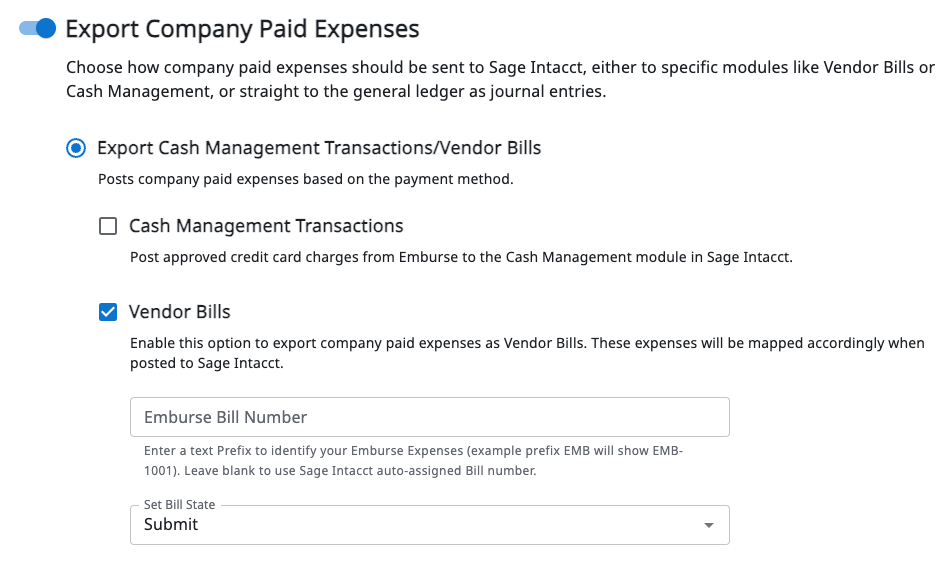Click the dropdown arrow next to Submit
Viewport: 948px width, 566px height.
(x=708, y=525)
